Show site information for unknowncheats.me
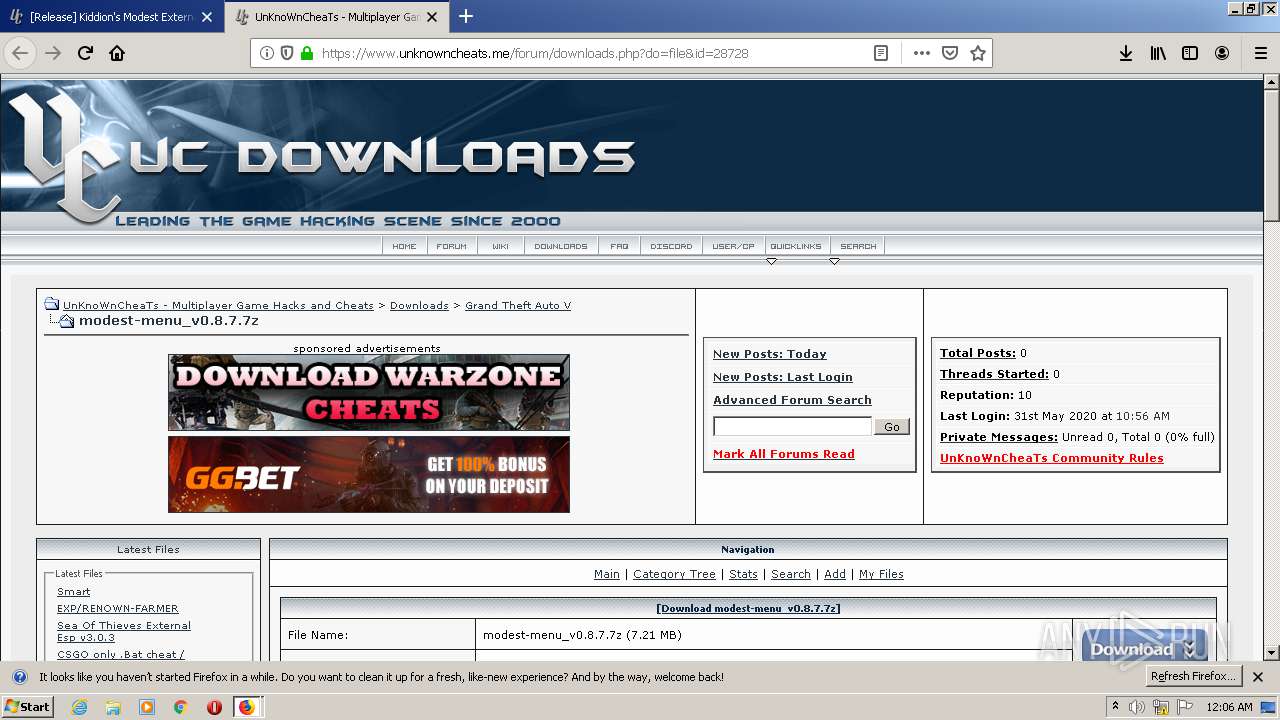 (267, 53)
